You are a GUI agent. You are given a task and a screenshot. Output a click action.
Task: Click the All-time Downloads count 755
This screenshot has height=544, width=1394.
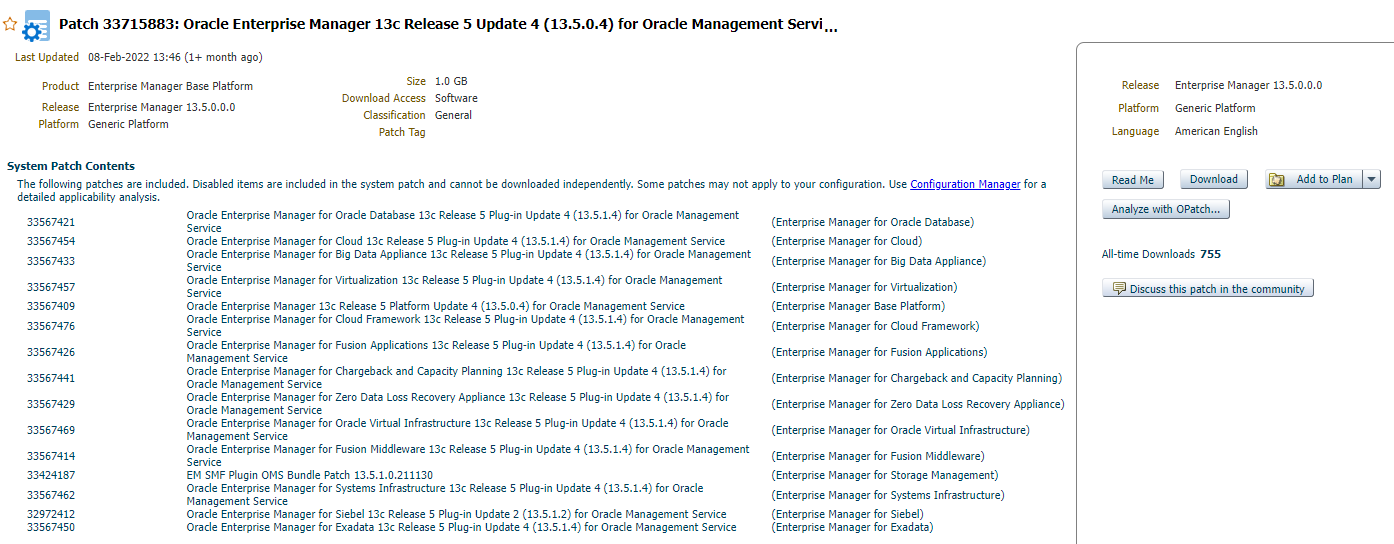[1211, 255]
